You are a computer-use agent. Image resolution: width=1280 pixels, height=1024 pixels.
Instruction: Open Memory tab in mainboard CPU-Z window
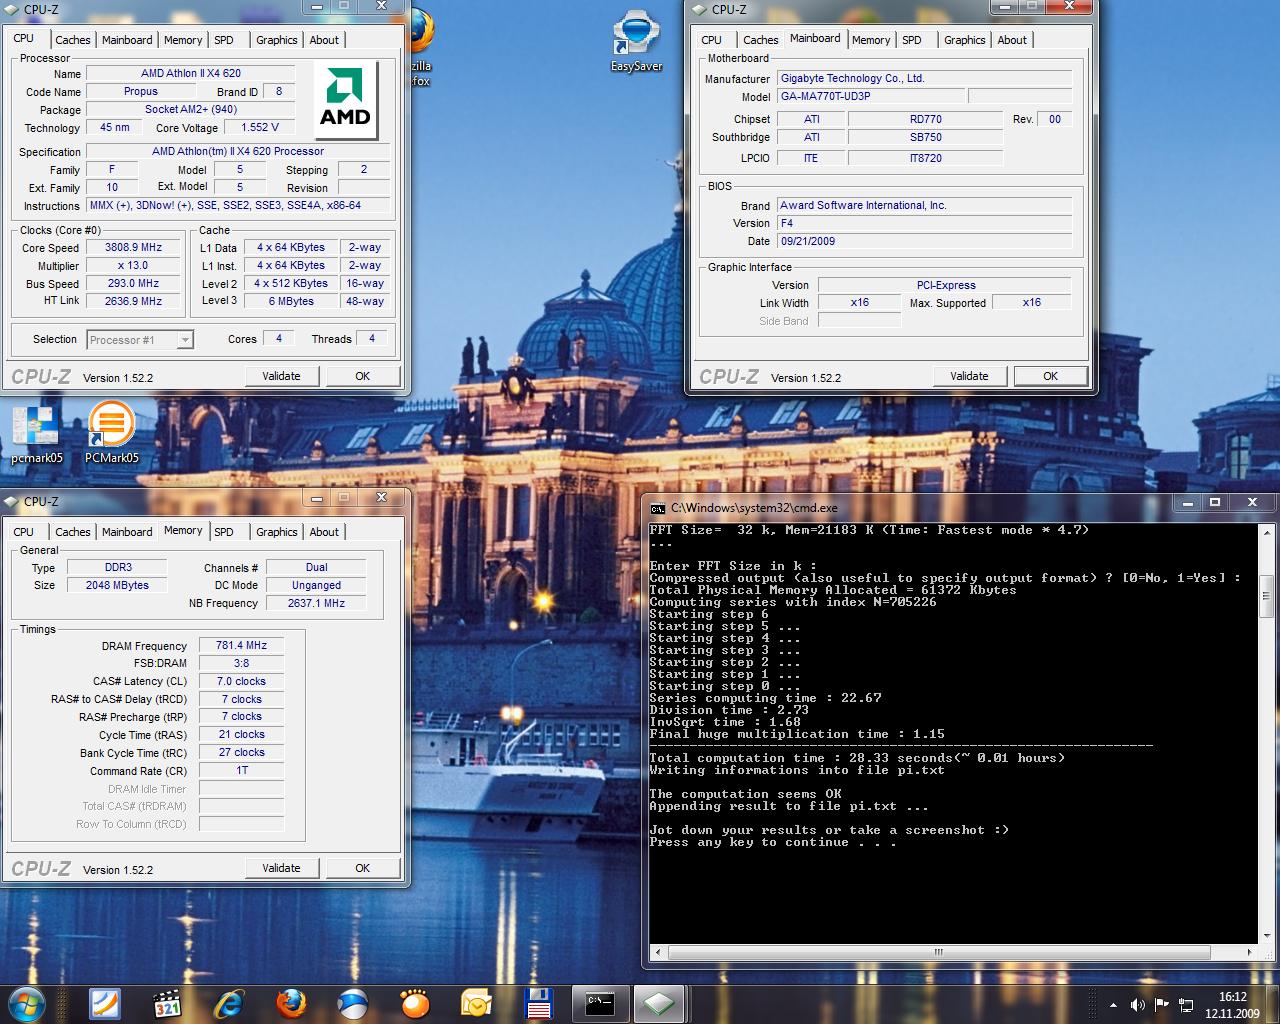pos(871,40)
